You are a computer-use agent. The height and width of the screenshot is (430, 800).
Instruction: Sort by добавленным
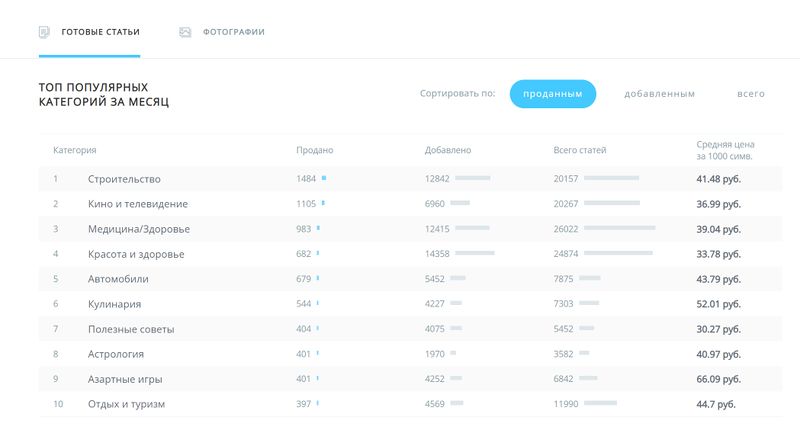659,94
